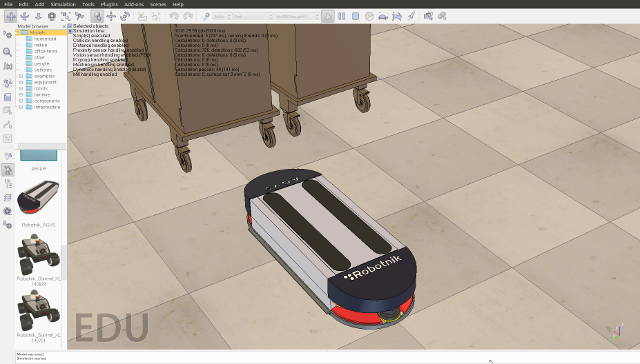Click the camera fly toolbar icon
This screenshot has height=364, width=640.
tap(80, 16)
